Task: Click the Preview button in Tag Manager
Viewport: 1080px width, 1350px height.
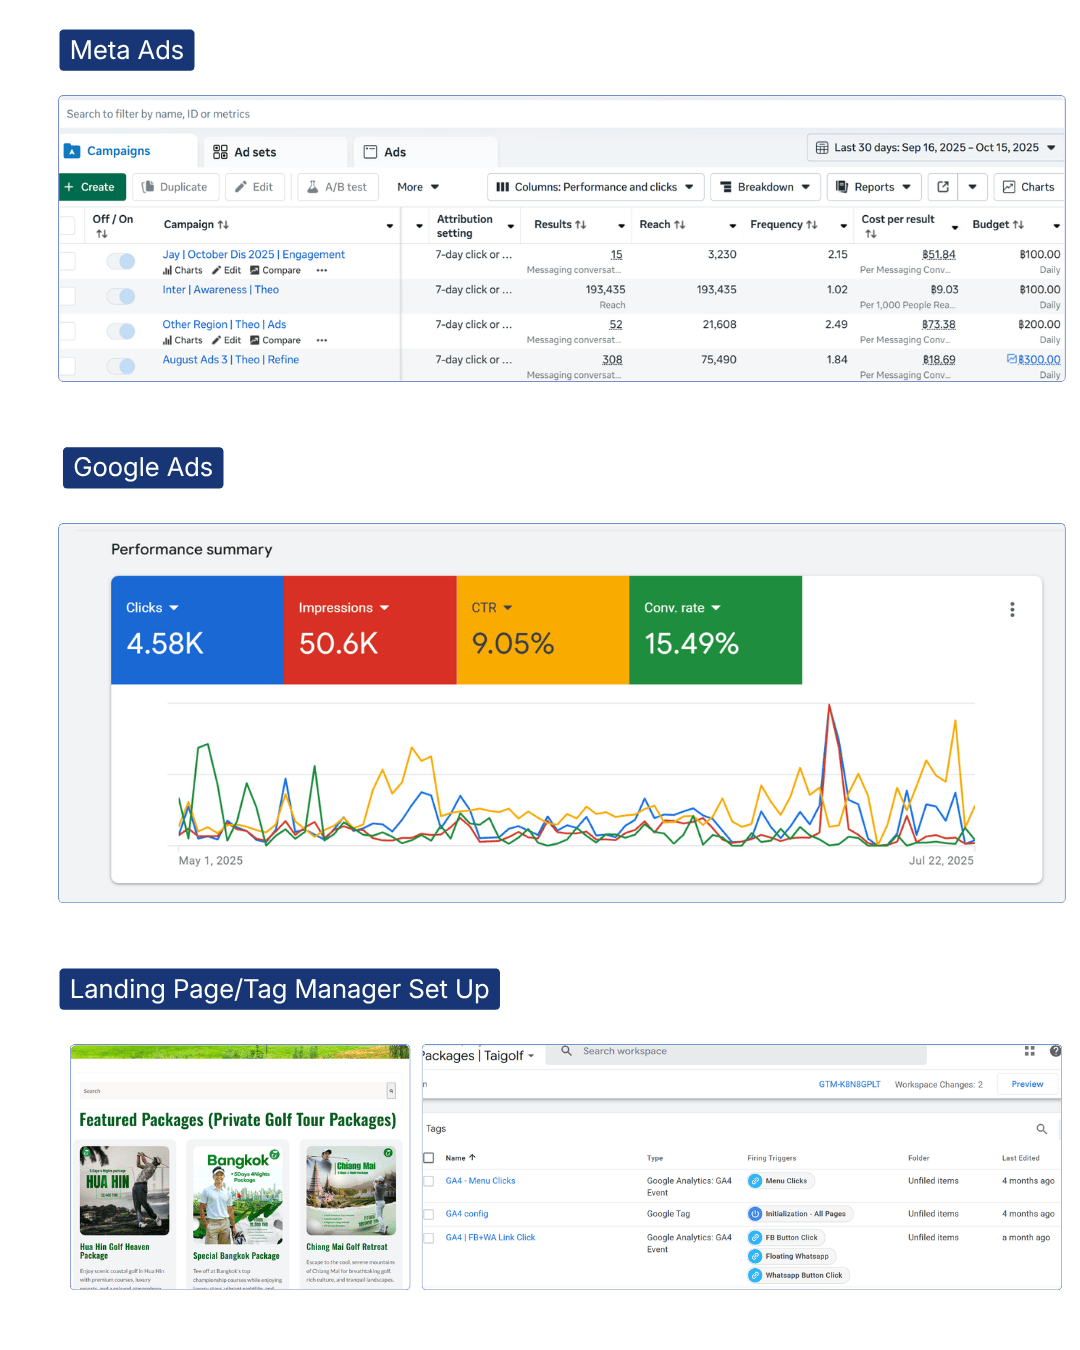Action: click(x=1027, y=1085)
